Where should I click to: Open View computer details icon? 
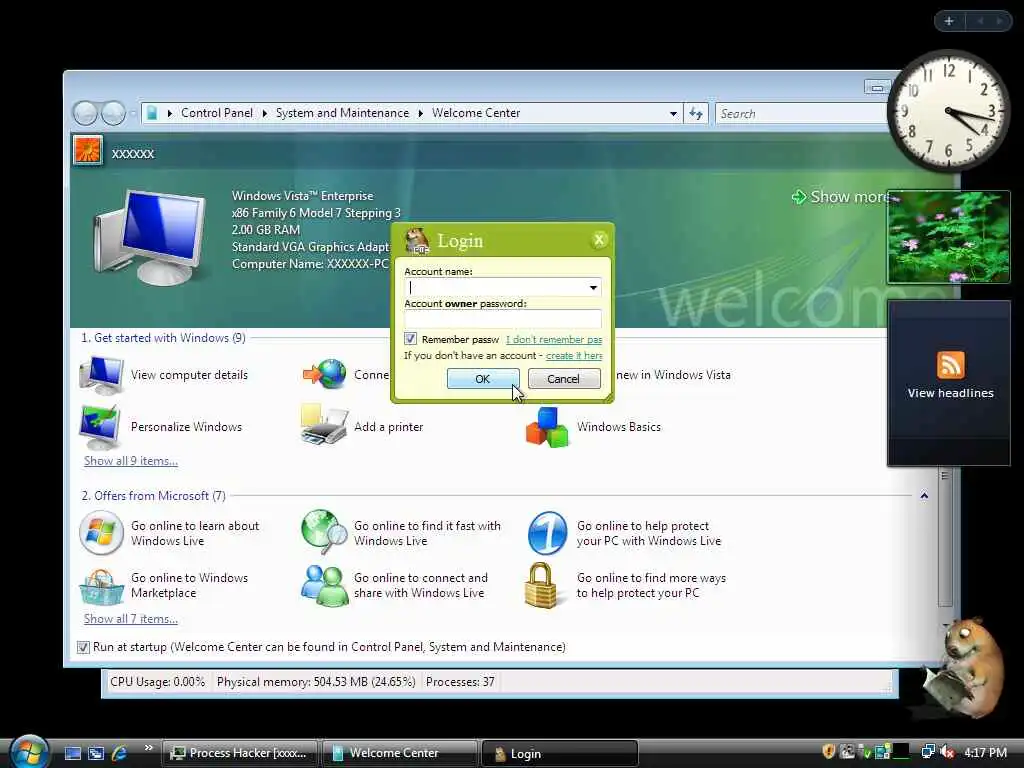(101, 375)
